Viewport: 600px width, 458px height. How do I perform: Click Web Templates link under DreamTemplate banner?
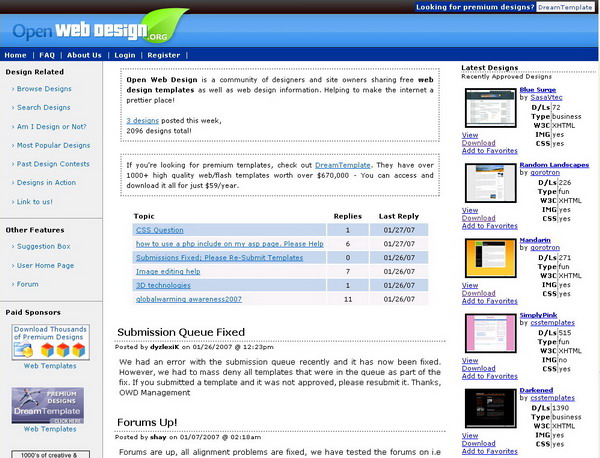point(50,429)
